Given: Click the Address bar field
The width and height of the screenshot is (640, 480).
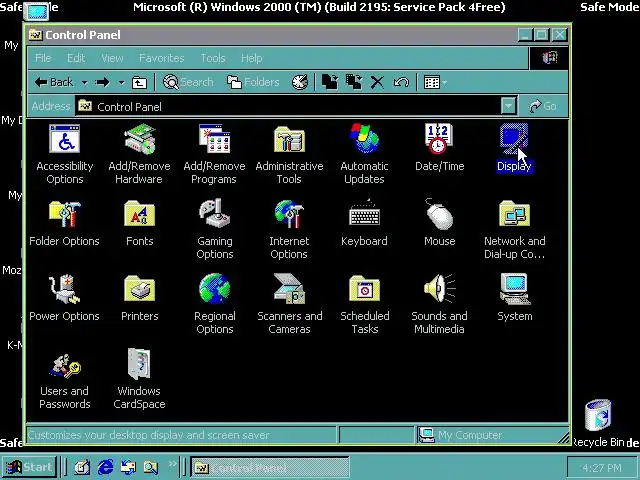Looking at the screenshot, I should (288, 107).
